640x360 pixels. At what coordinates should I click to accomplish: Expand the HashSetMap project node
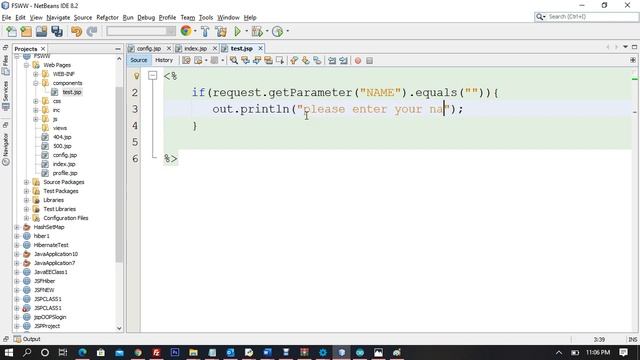pos(17,227)
